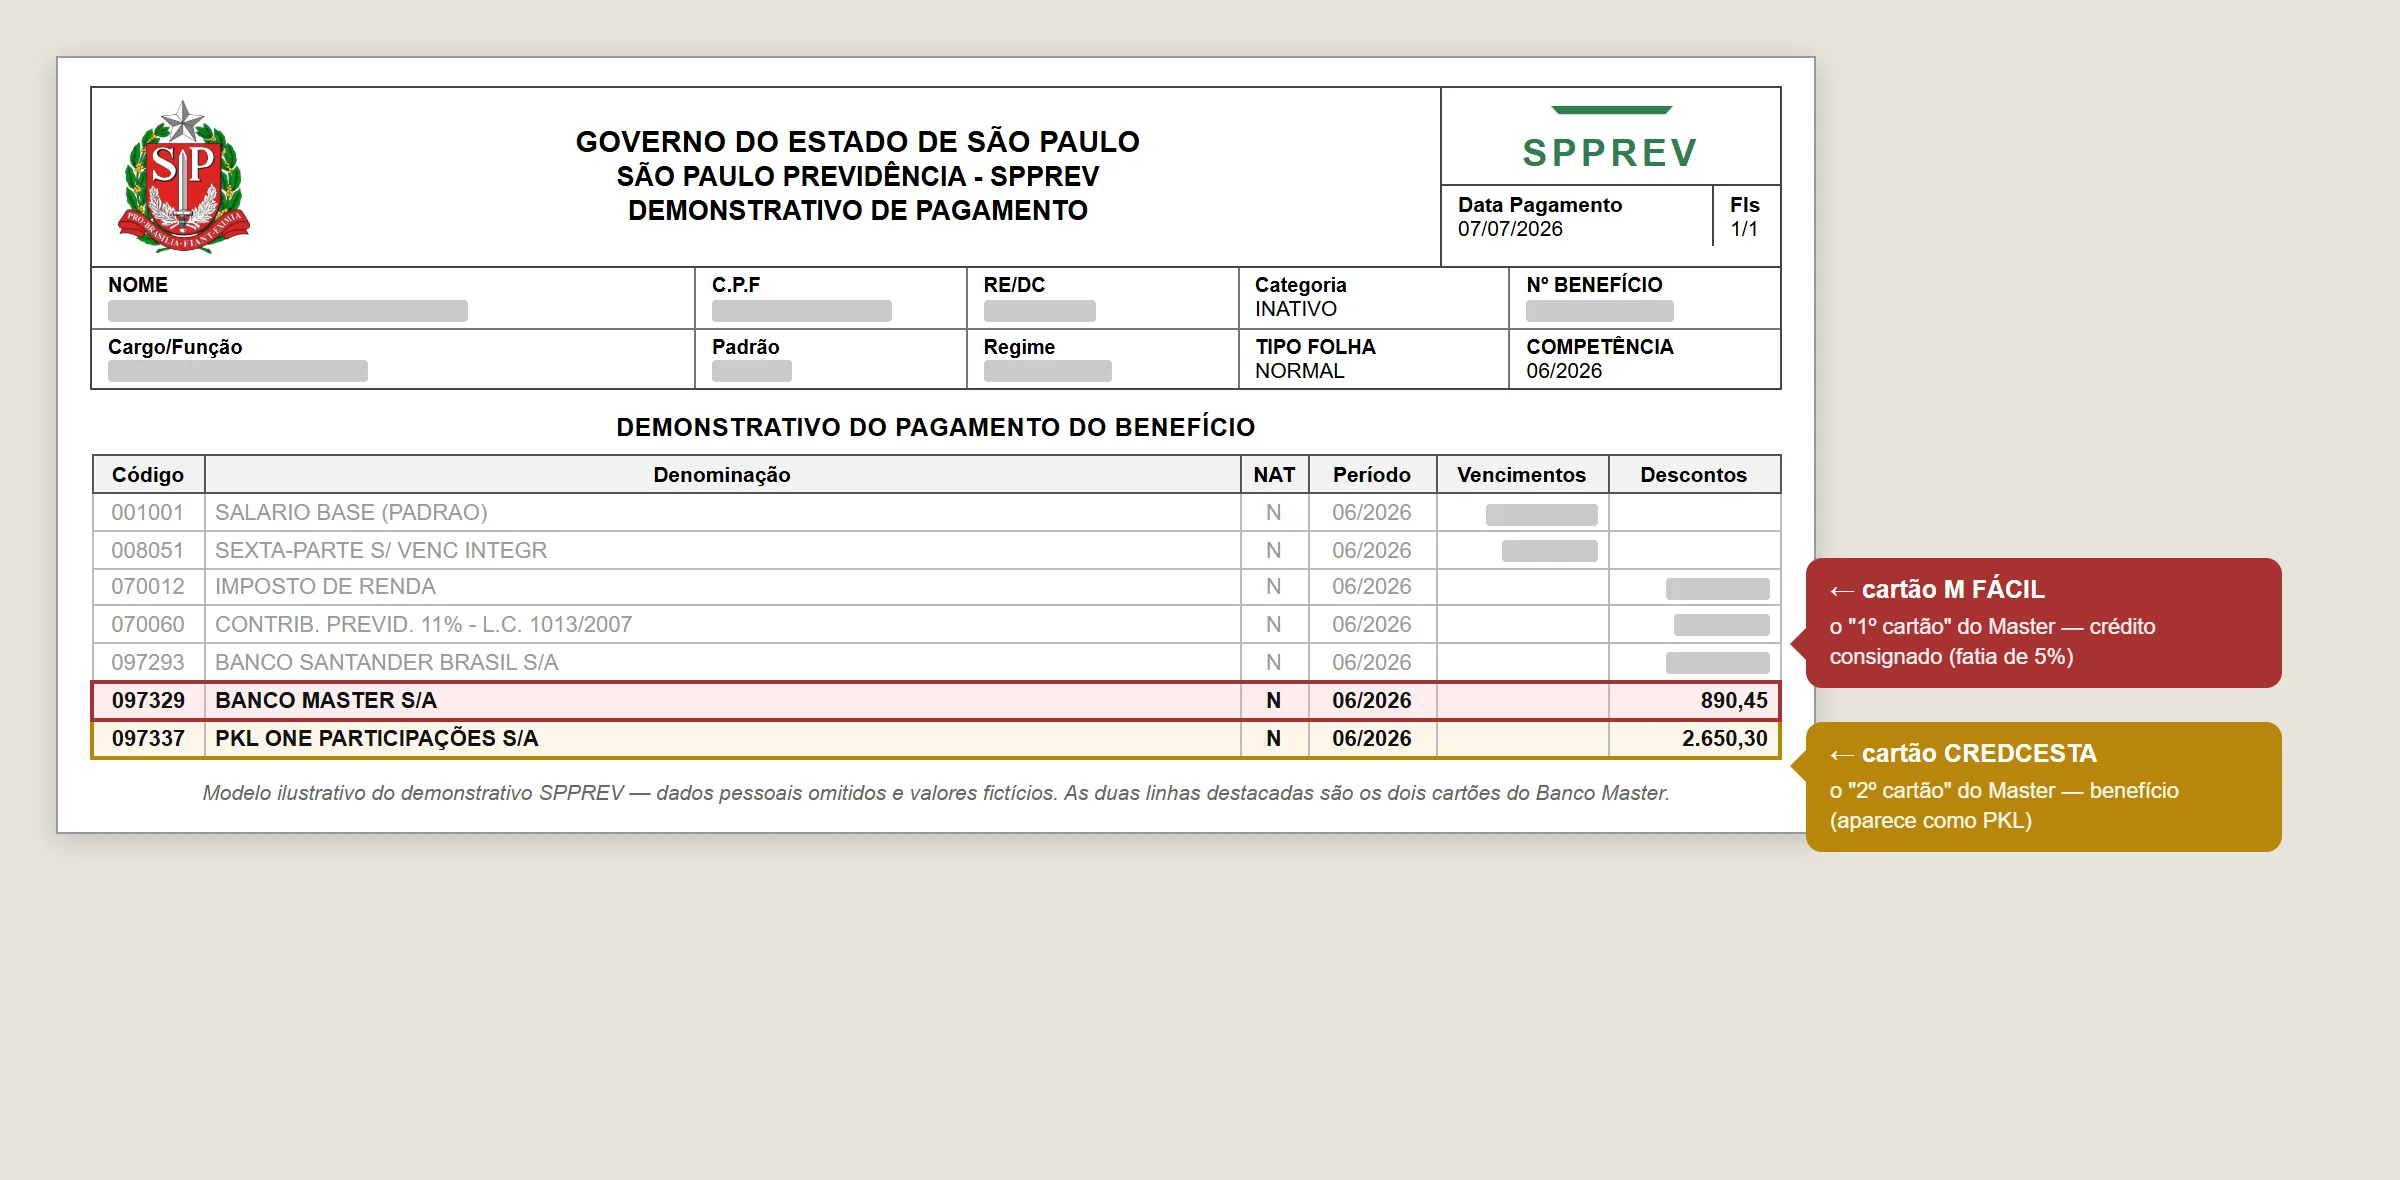Click the 'Modelo ilustrativo' footnote caption
Image resolution: width=2400 pixels, height=1180 pixels.
click(x=936, y=793)
